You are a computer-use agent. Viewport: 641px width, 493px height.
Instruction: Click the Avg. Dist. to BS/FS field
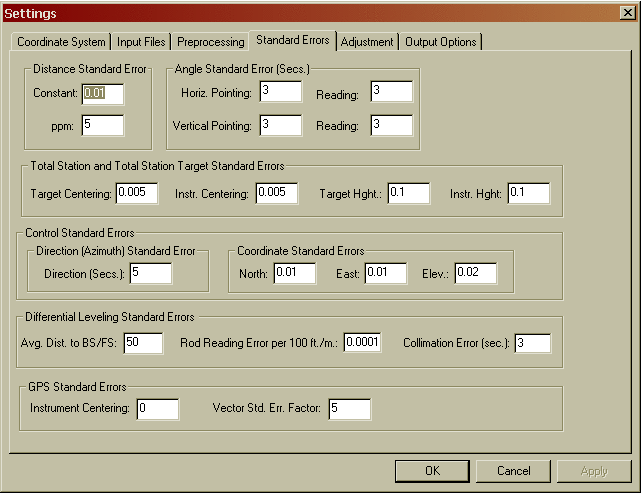point(143,343)
